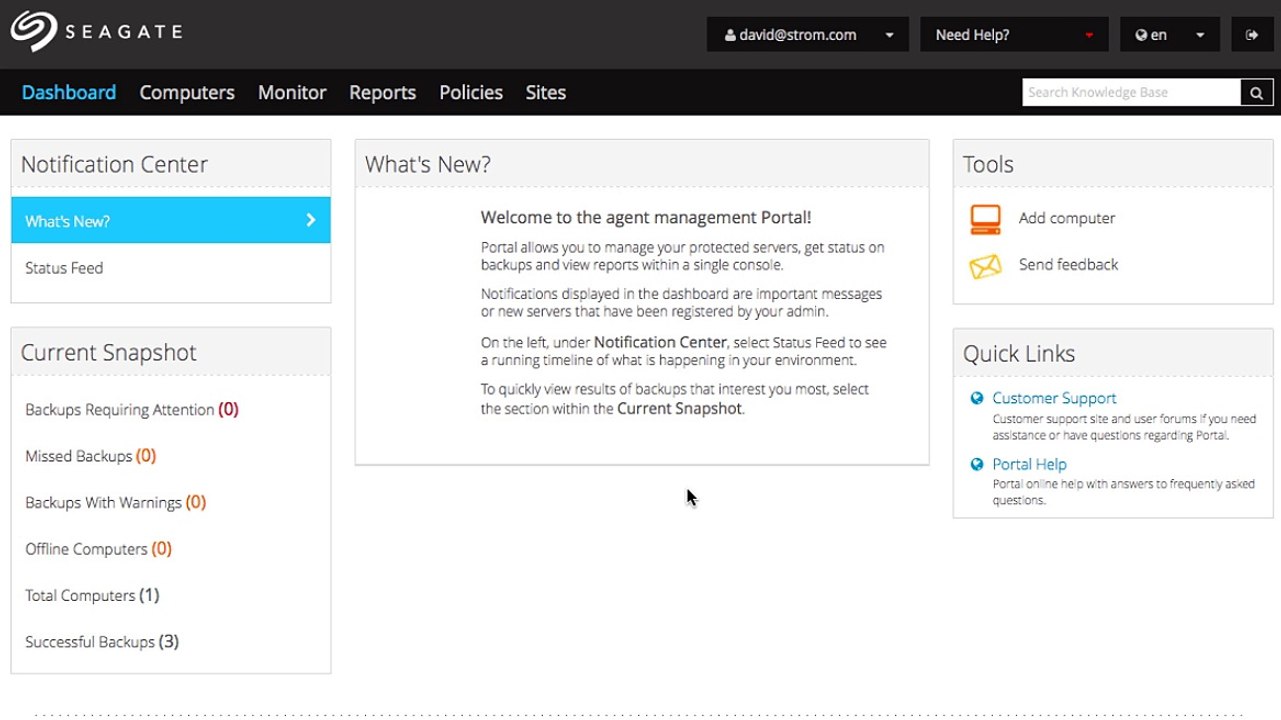Click the Send feedback link
This screenshot has width=1281, height=720.
coord(1068,265)
